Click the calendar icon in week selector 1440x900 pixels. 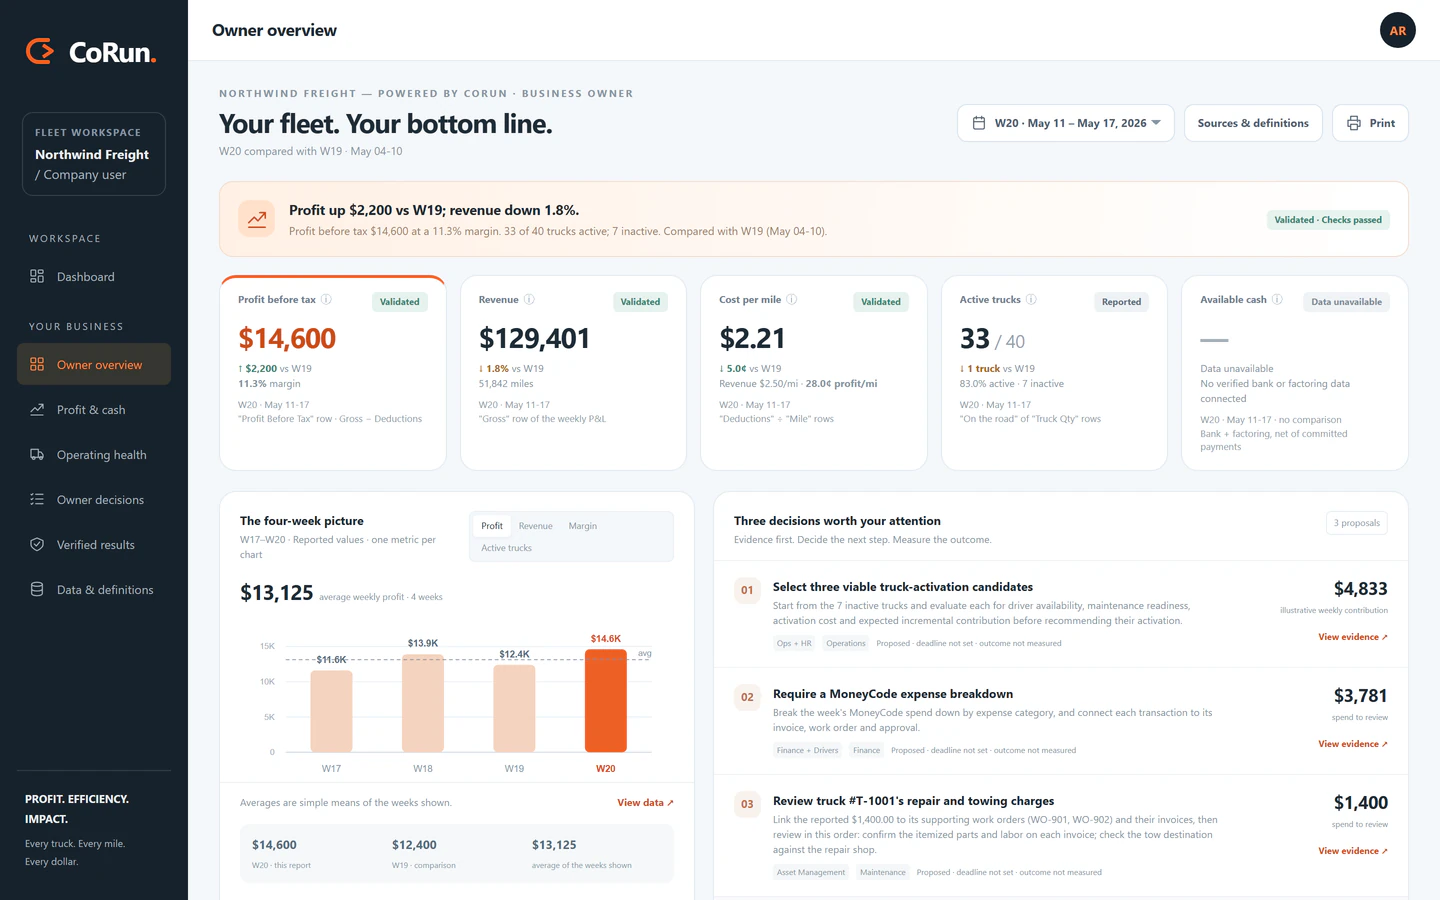[x=979, y=123]
